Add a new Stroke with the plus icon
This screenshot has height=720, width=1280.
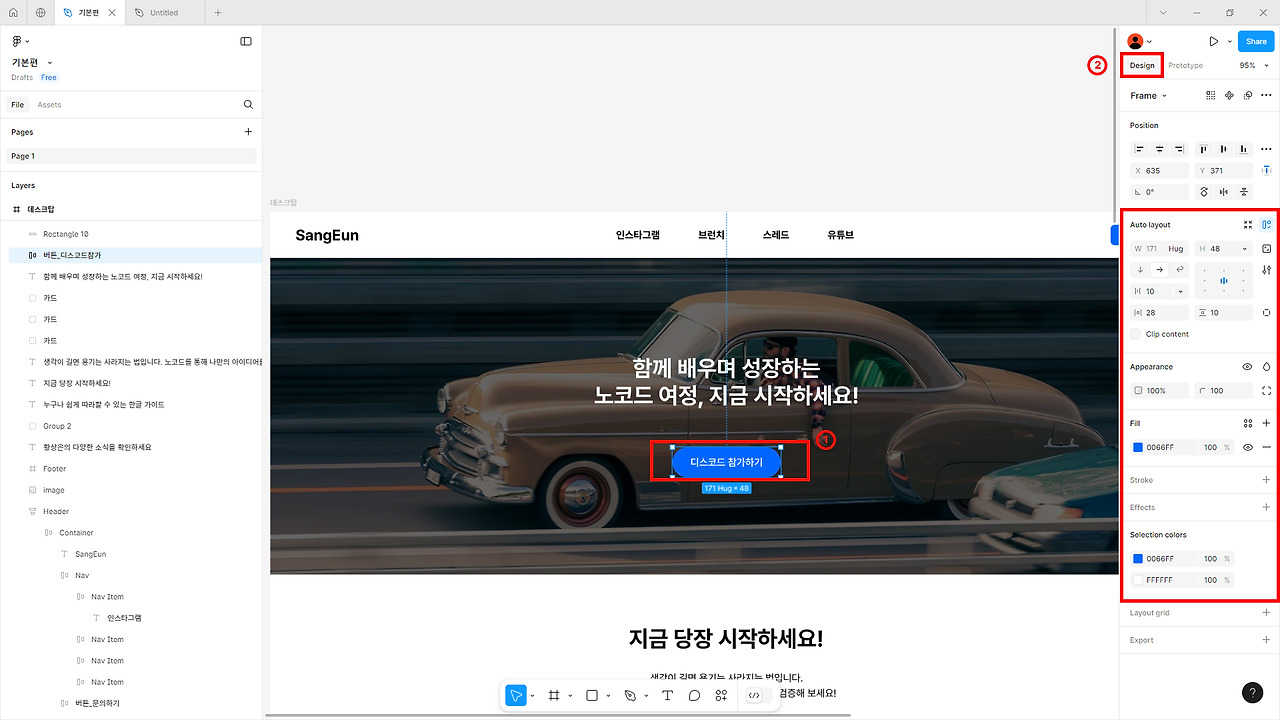click(x=1266, y=479)
